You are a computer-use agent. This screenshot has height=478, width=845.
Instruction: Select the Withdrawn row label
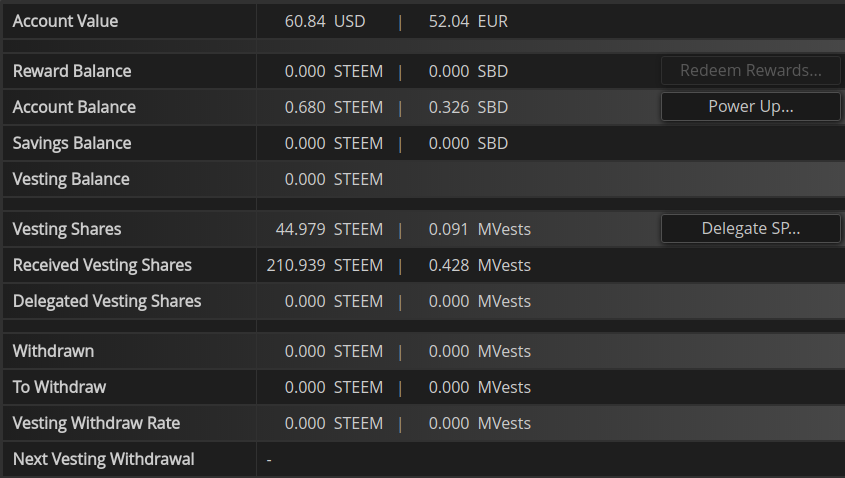click(53, 351)
